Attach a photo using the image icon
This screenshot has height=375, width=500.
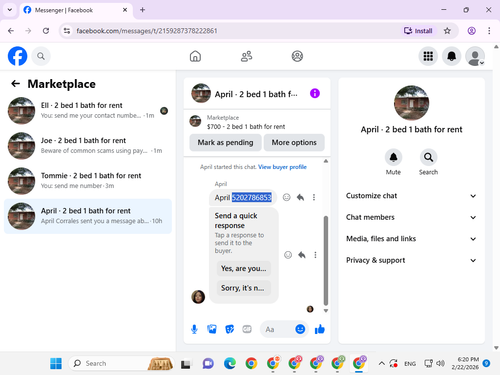212,329
